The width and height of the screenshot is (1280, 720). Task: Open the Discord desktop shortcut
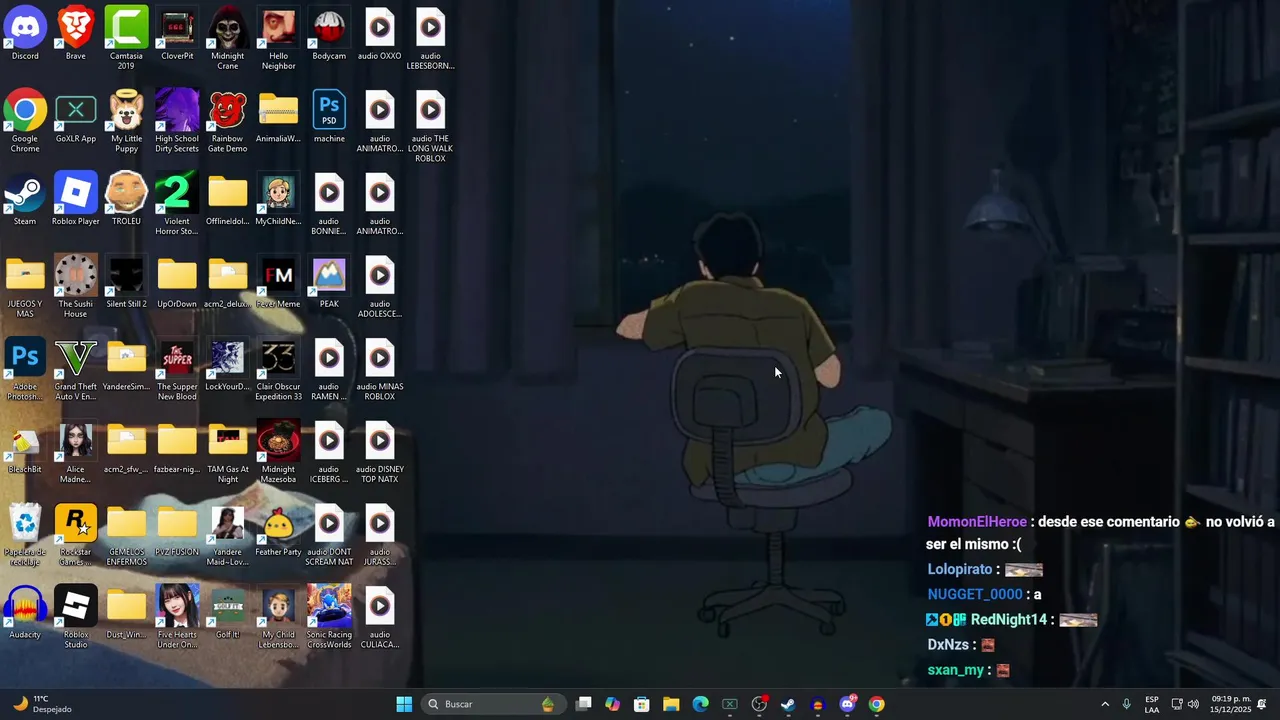tap(25, 34)
